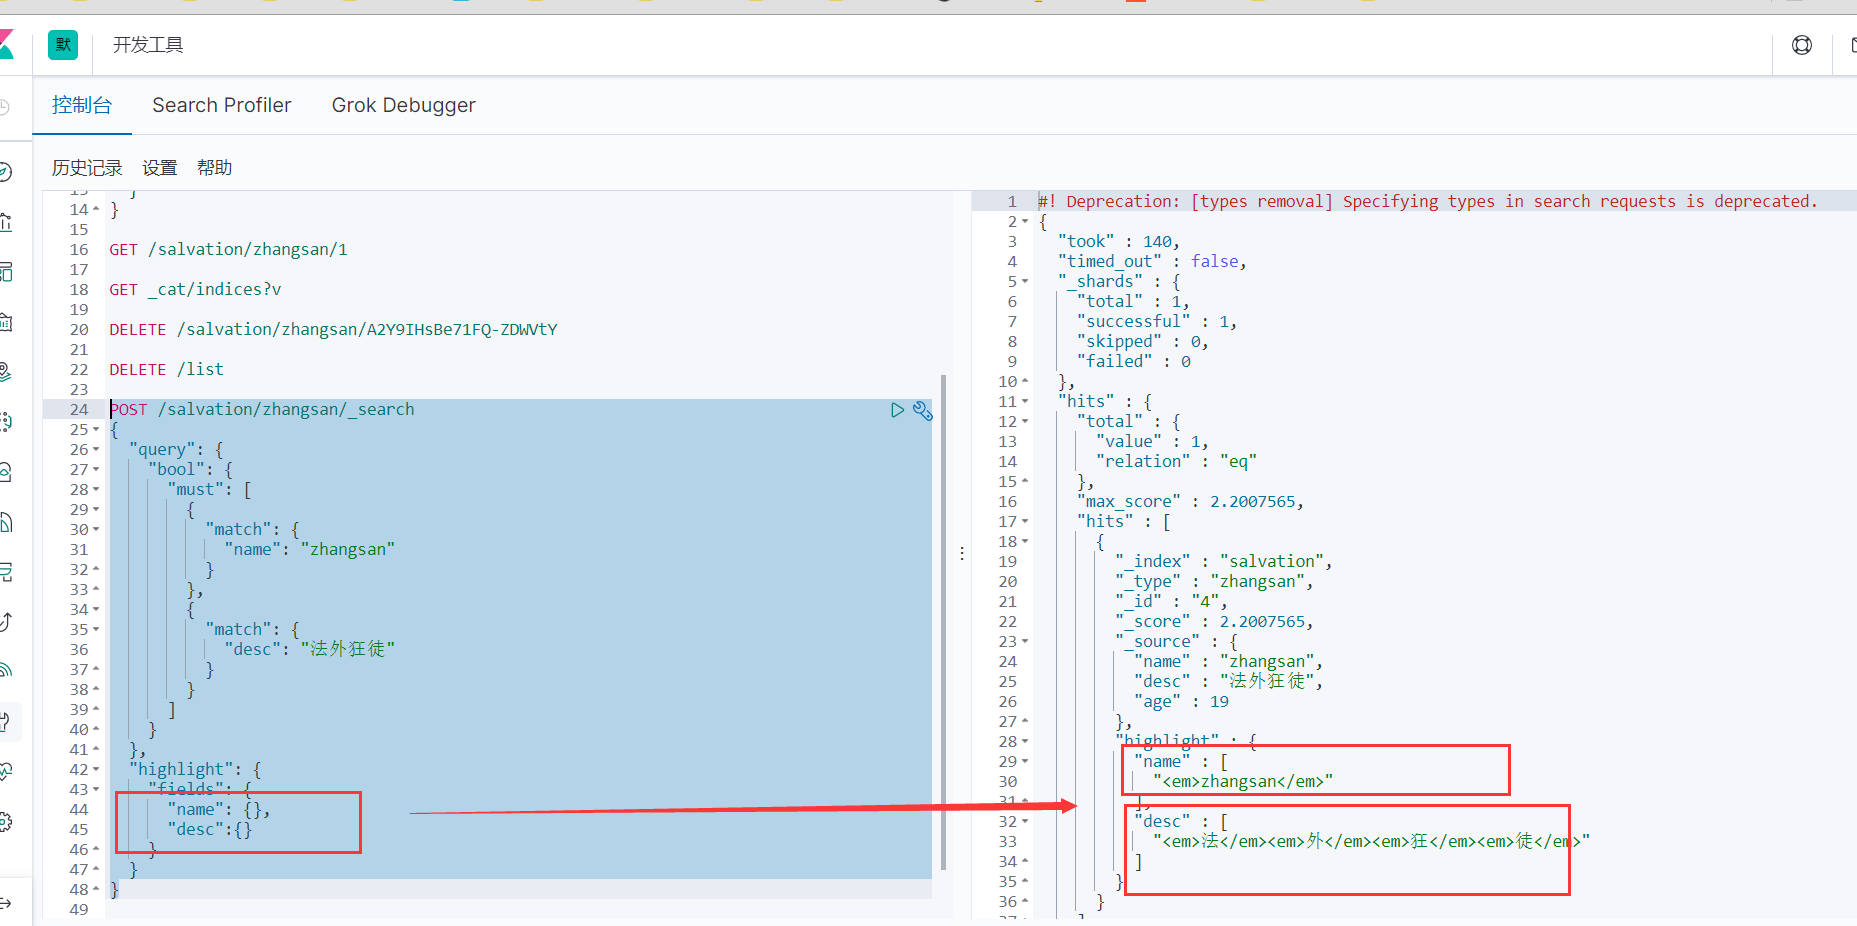Switch to the Search Profiler tab
This screenshot has height=926, width=1857.
pyautogui.click(x=222, y=105)
